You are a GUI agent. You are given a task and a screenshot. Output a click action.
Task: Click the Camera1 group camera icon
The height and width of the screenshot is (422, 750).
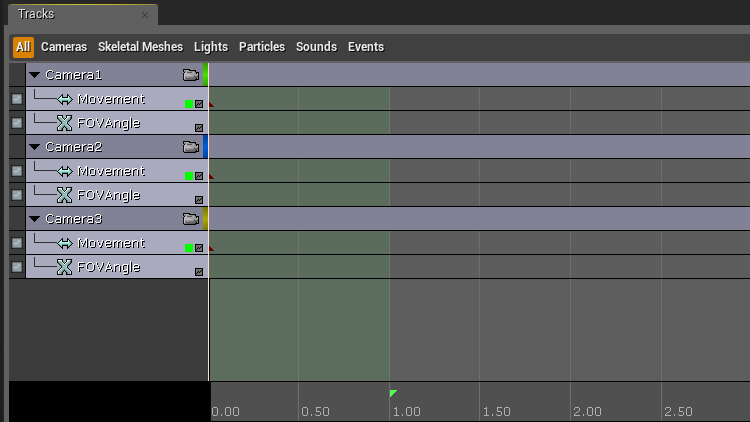pos(191,75)
